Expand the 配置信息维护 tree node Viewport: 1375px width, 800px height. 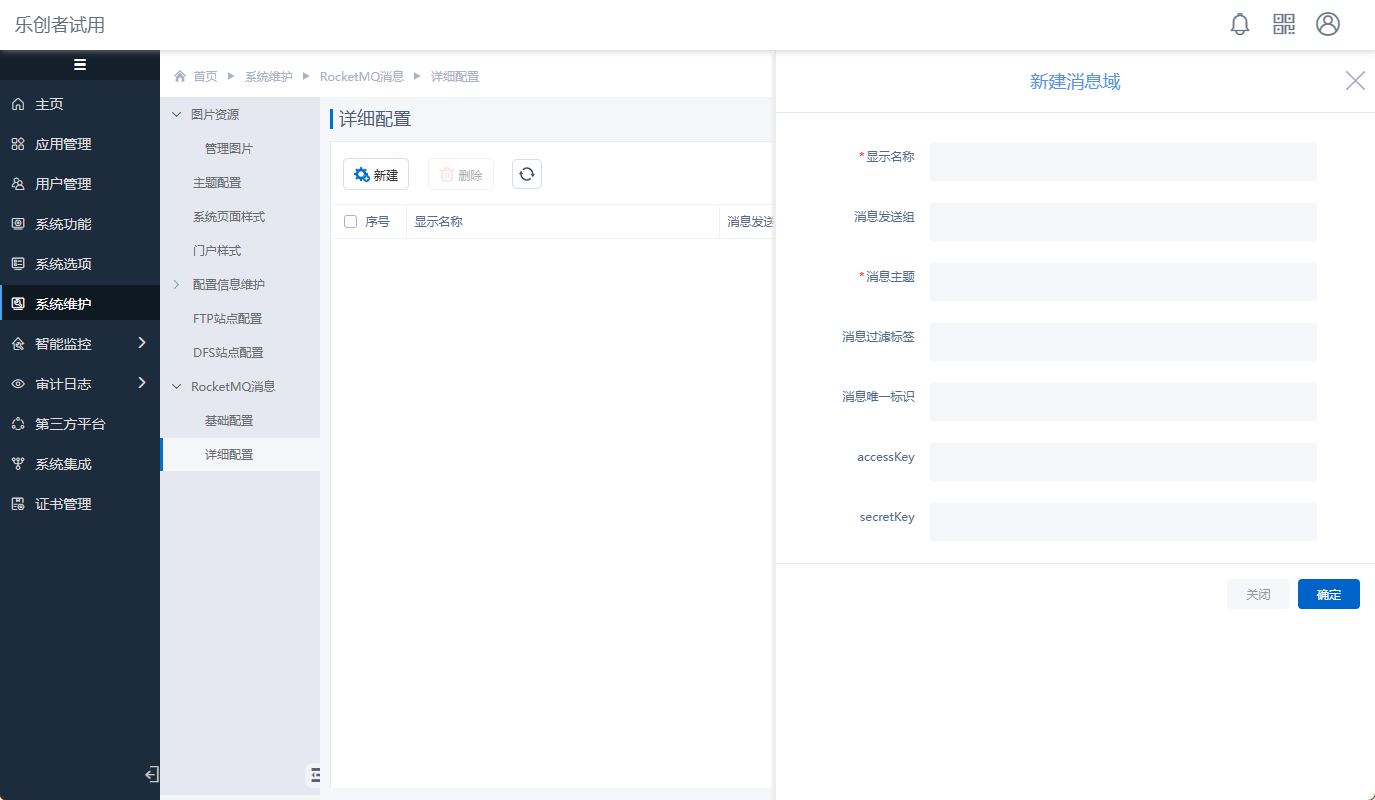(177, 285)
